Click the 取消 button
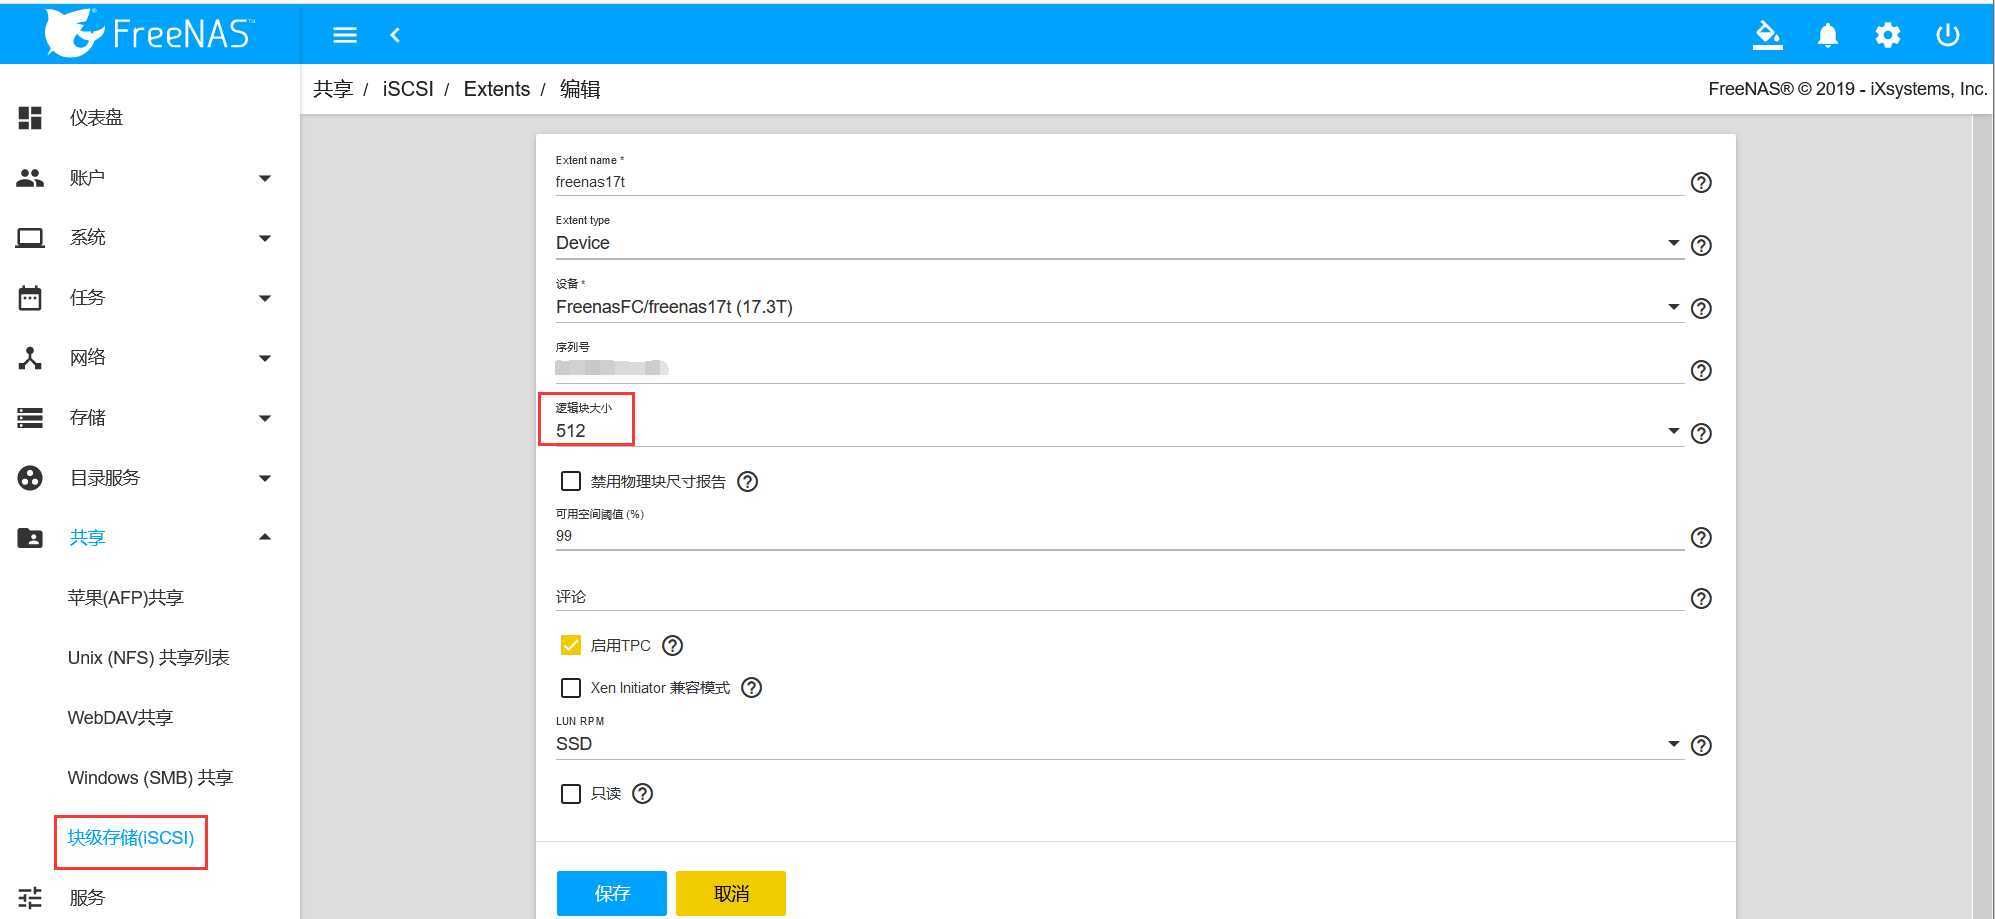Image resolution: width=1995 pixels, height=919 pixels. [x=731, y=893]
